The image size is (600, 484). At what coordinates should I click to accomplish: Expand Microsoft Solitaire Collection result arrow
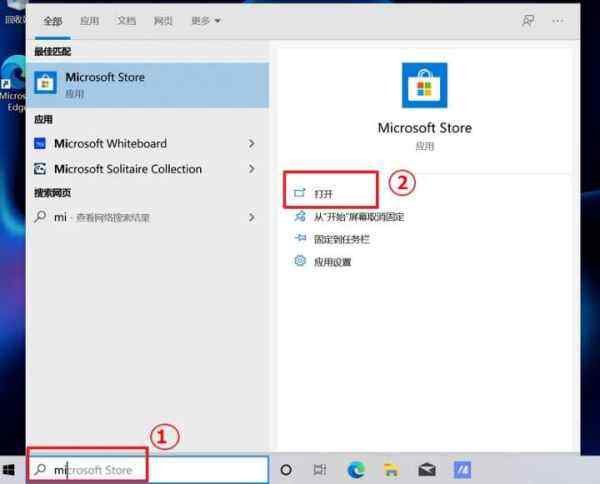(251, 169)
